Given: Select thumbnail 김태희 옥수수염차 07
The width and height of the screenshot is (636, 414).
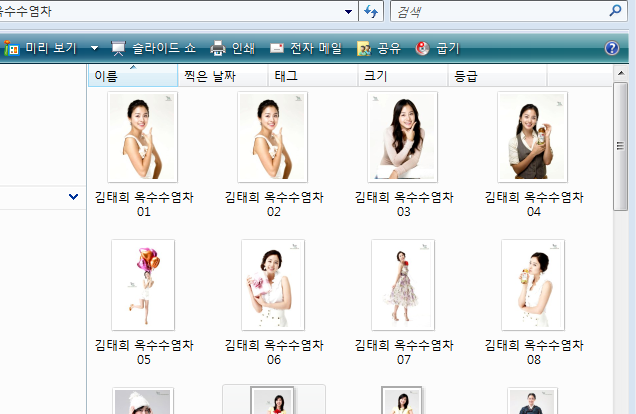Looking at the screenshot, I should click(x=403, y=285).
